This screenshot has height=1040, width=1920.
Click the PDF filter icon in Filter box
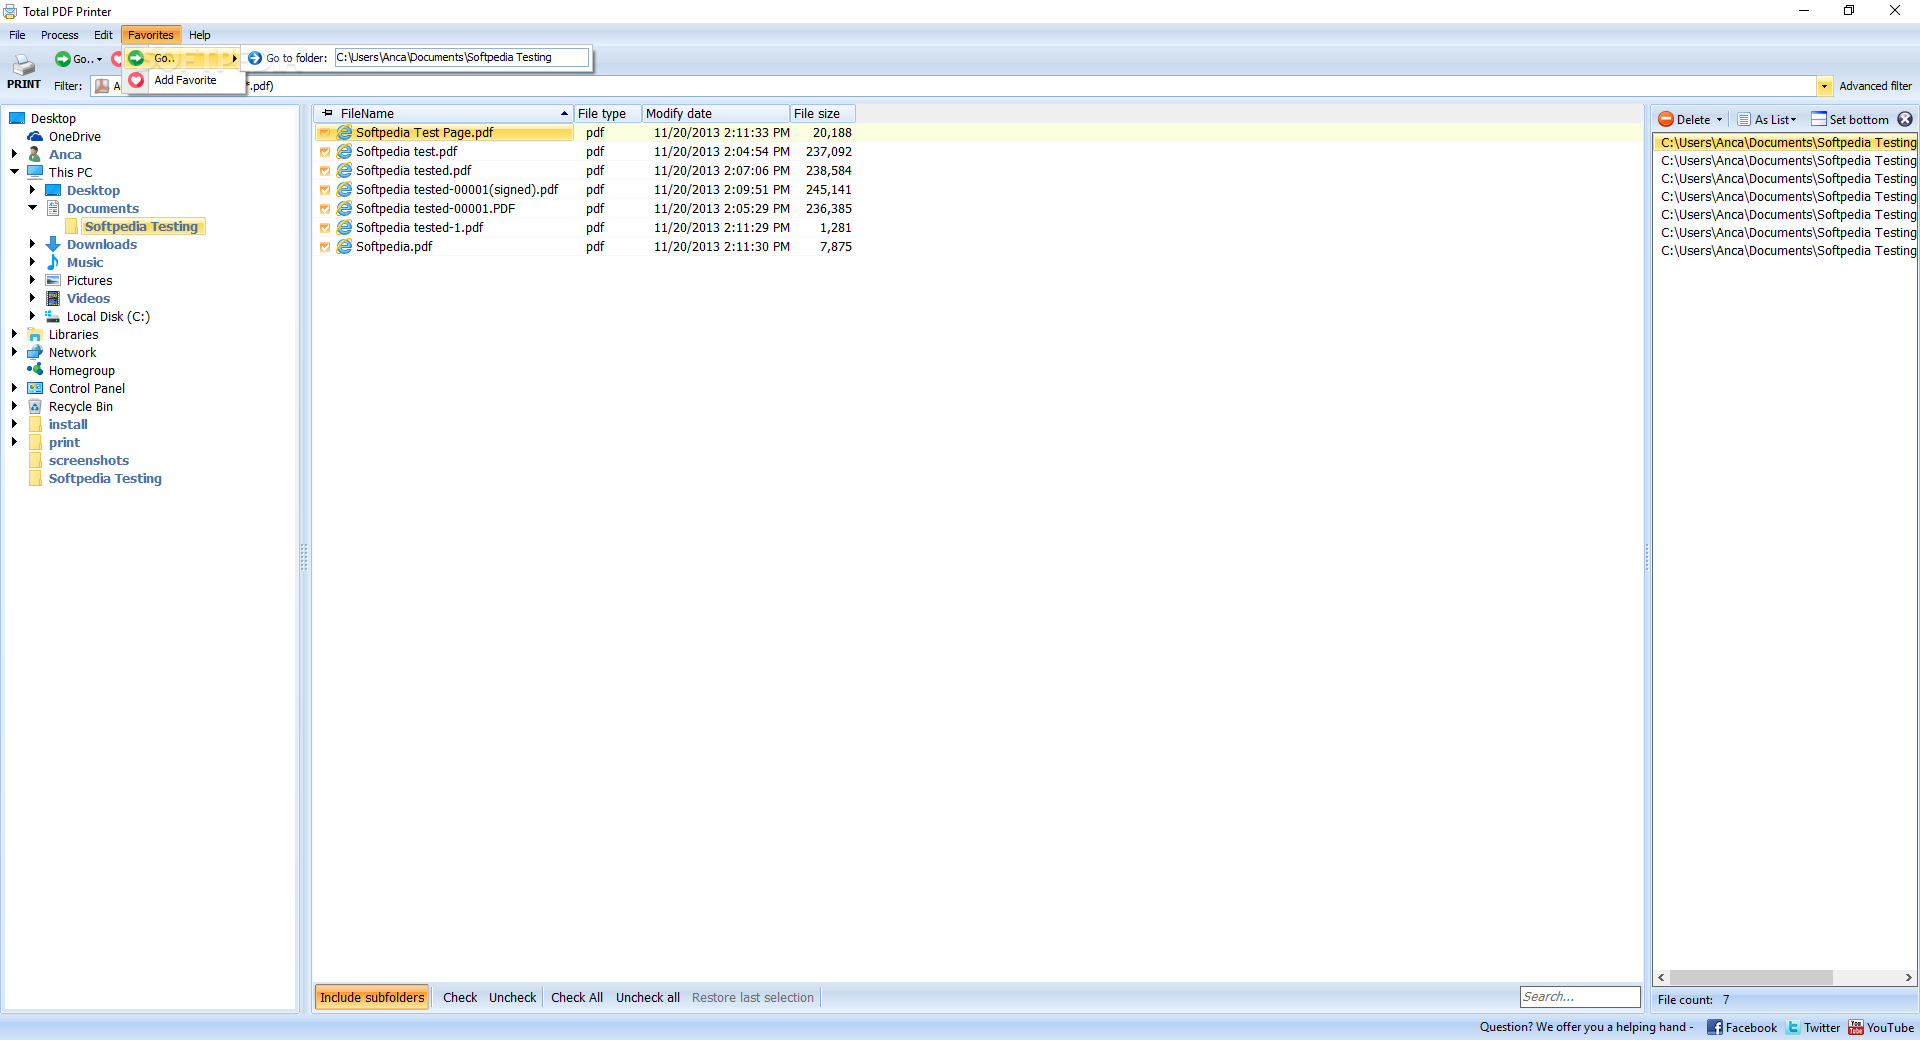click(x=102, y=86)
